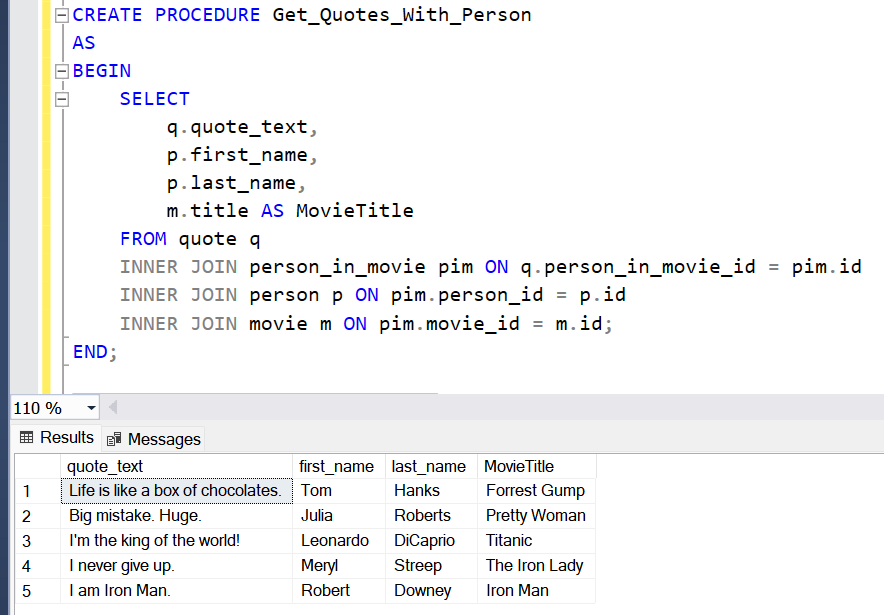Click cell 'I'm the king of the world!'

176,541
